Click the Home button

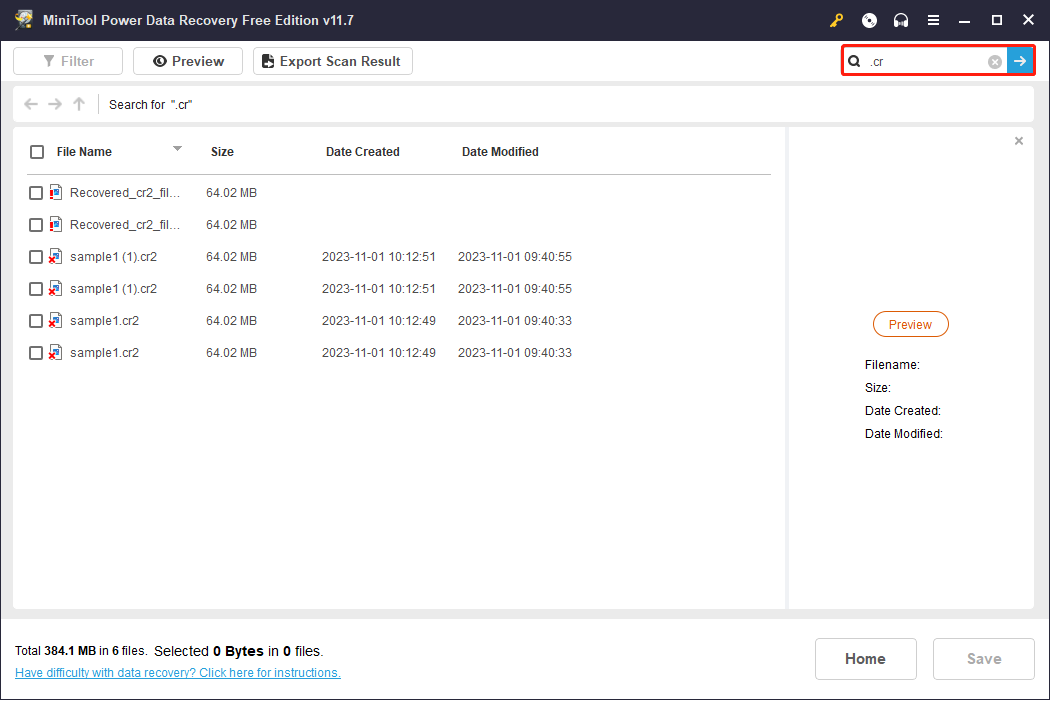click(x=865, y=659)
